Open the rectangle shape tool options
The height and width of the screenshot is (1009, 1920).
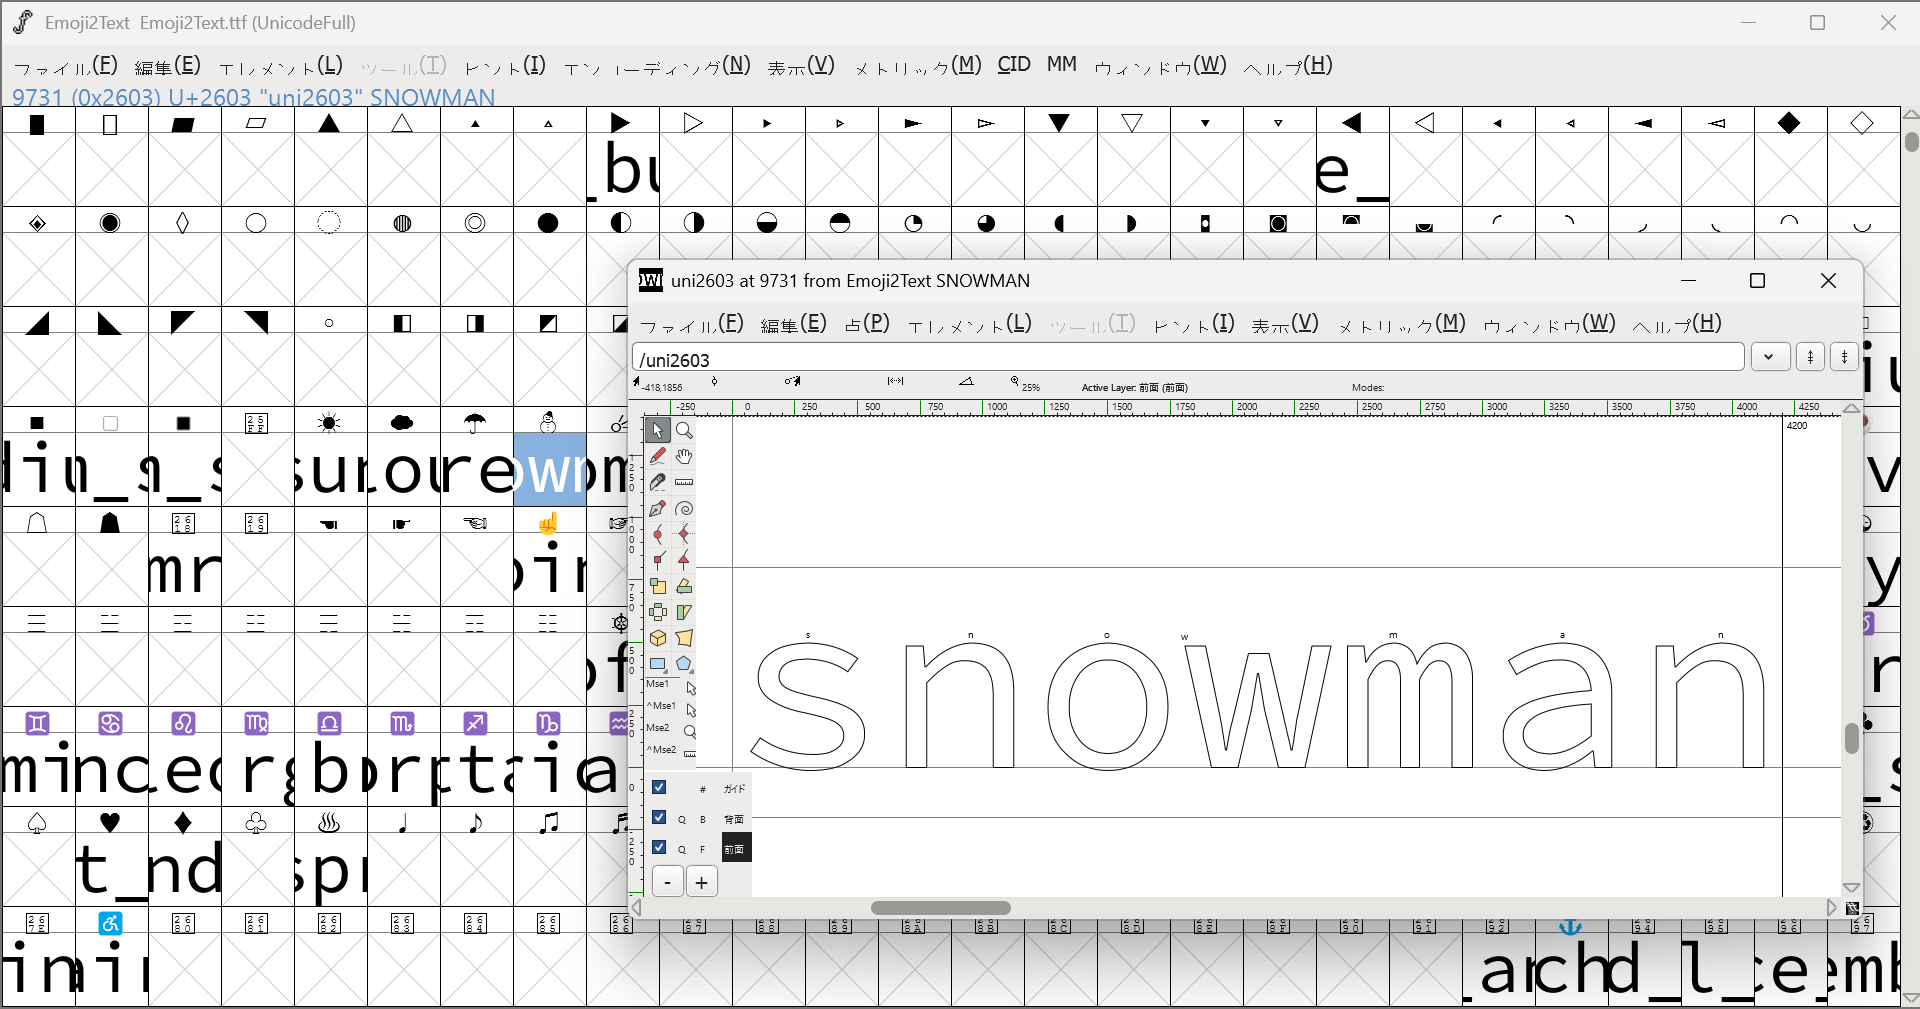(x=657, y=664)
